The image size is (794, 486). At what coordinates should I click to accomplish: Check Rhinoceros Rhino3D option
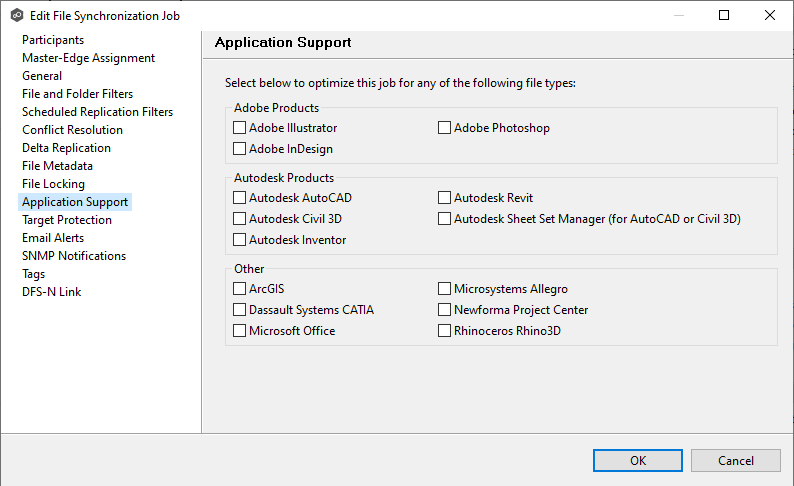point(445,331)
